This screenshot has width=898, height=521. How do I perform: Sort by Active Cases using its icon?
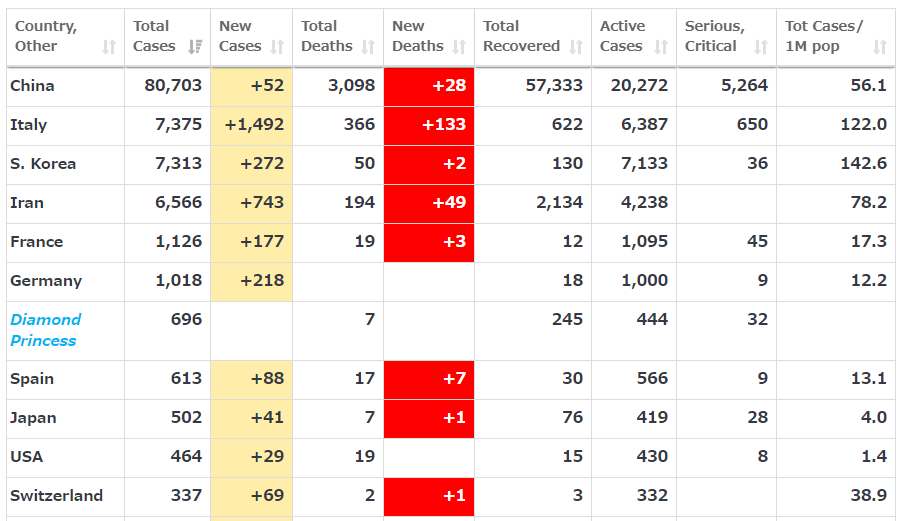(x=660, y=47)
